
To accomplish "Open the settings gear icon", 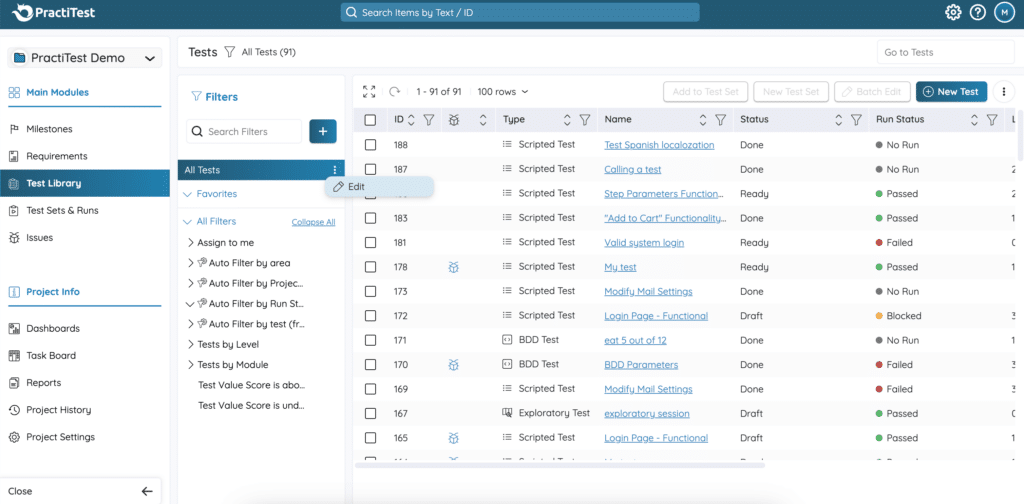I will coord(953,12).
